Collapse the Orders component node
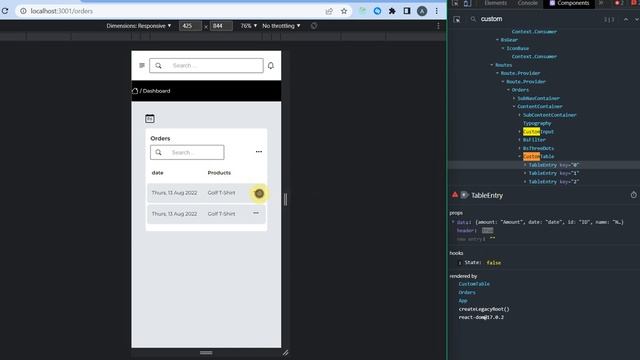The height and width of the screenshot is (360, 640). click(x=509, y=90)
